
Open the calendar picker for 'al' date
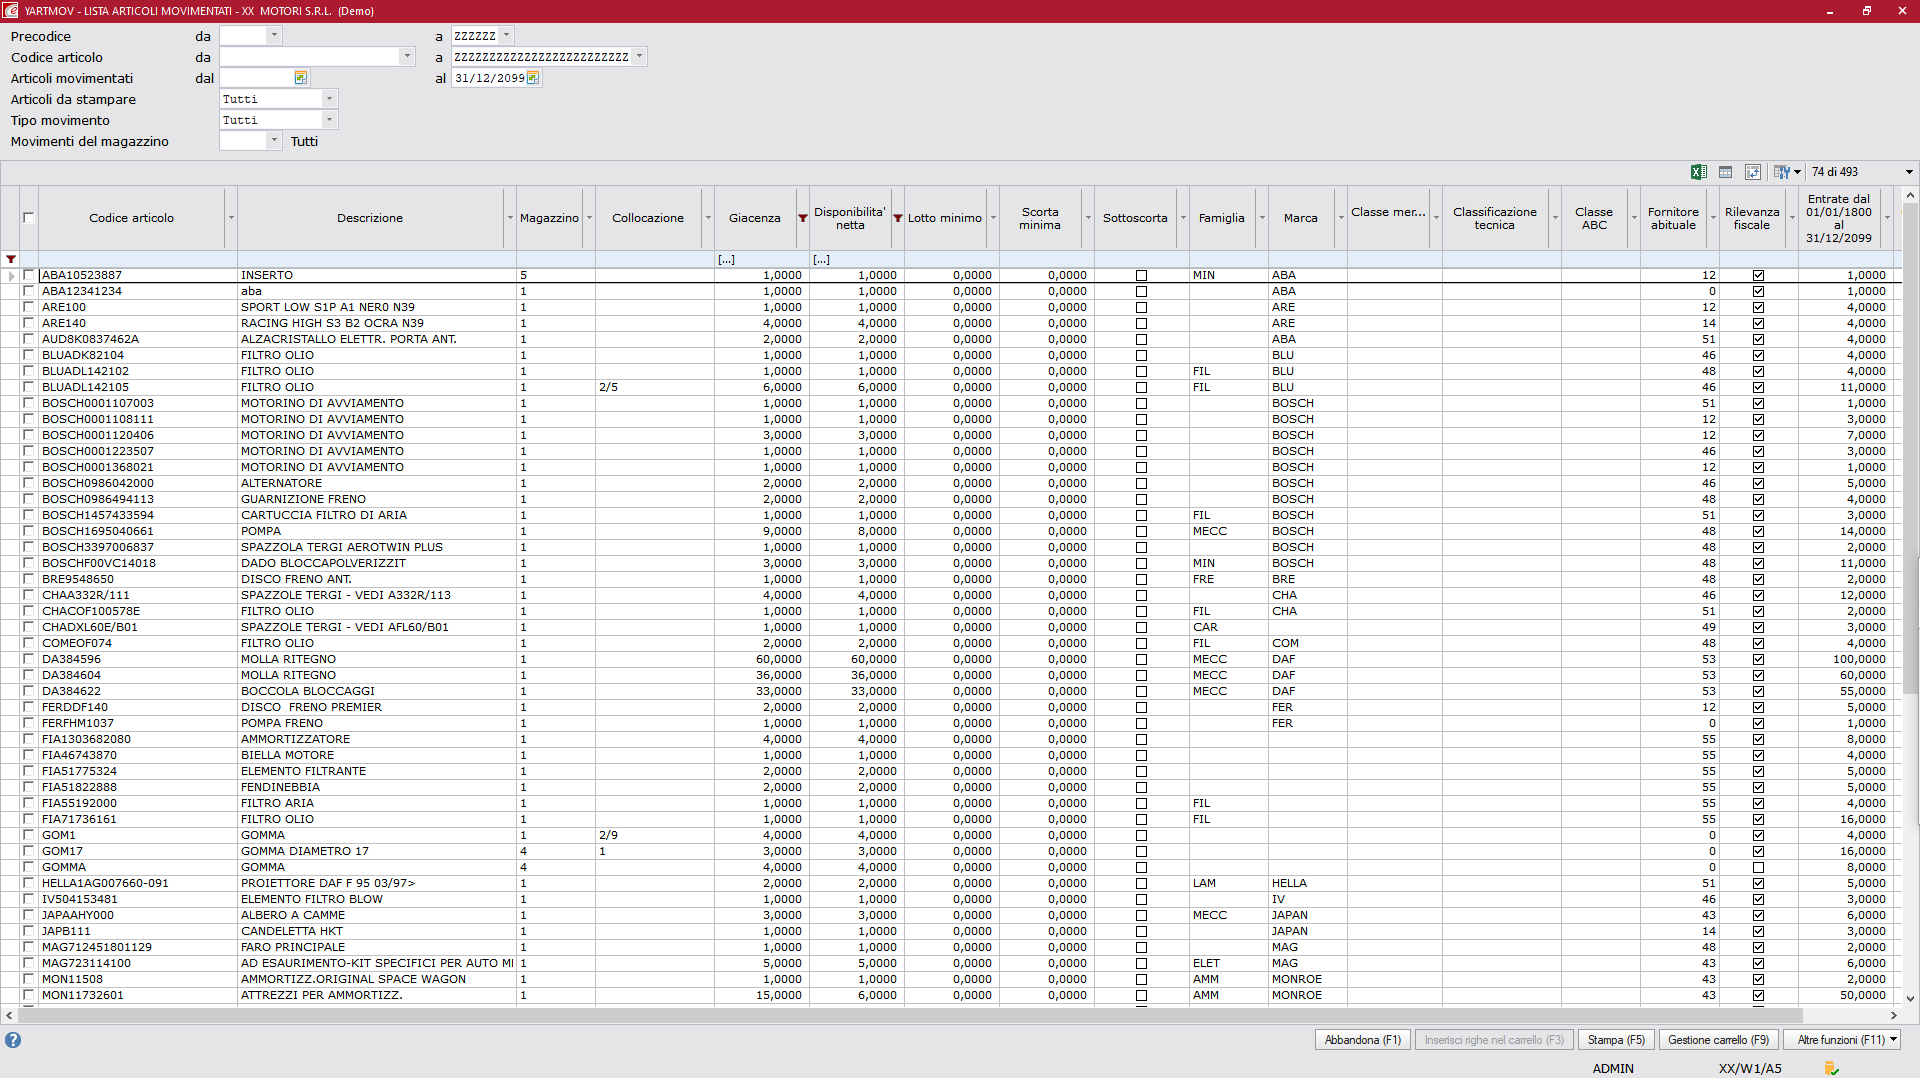533,78
